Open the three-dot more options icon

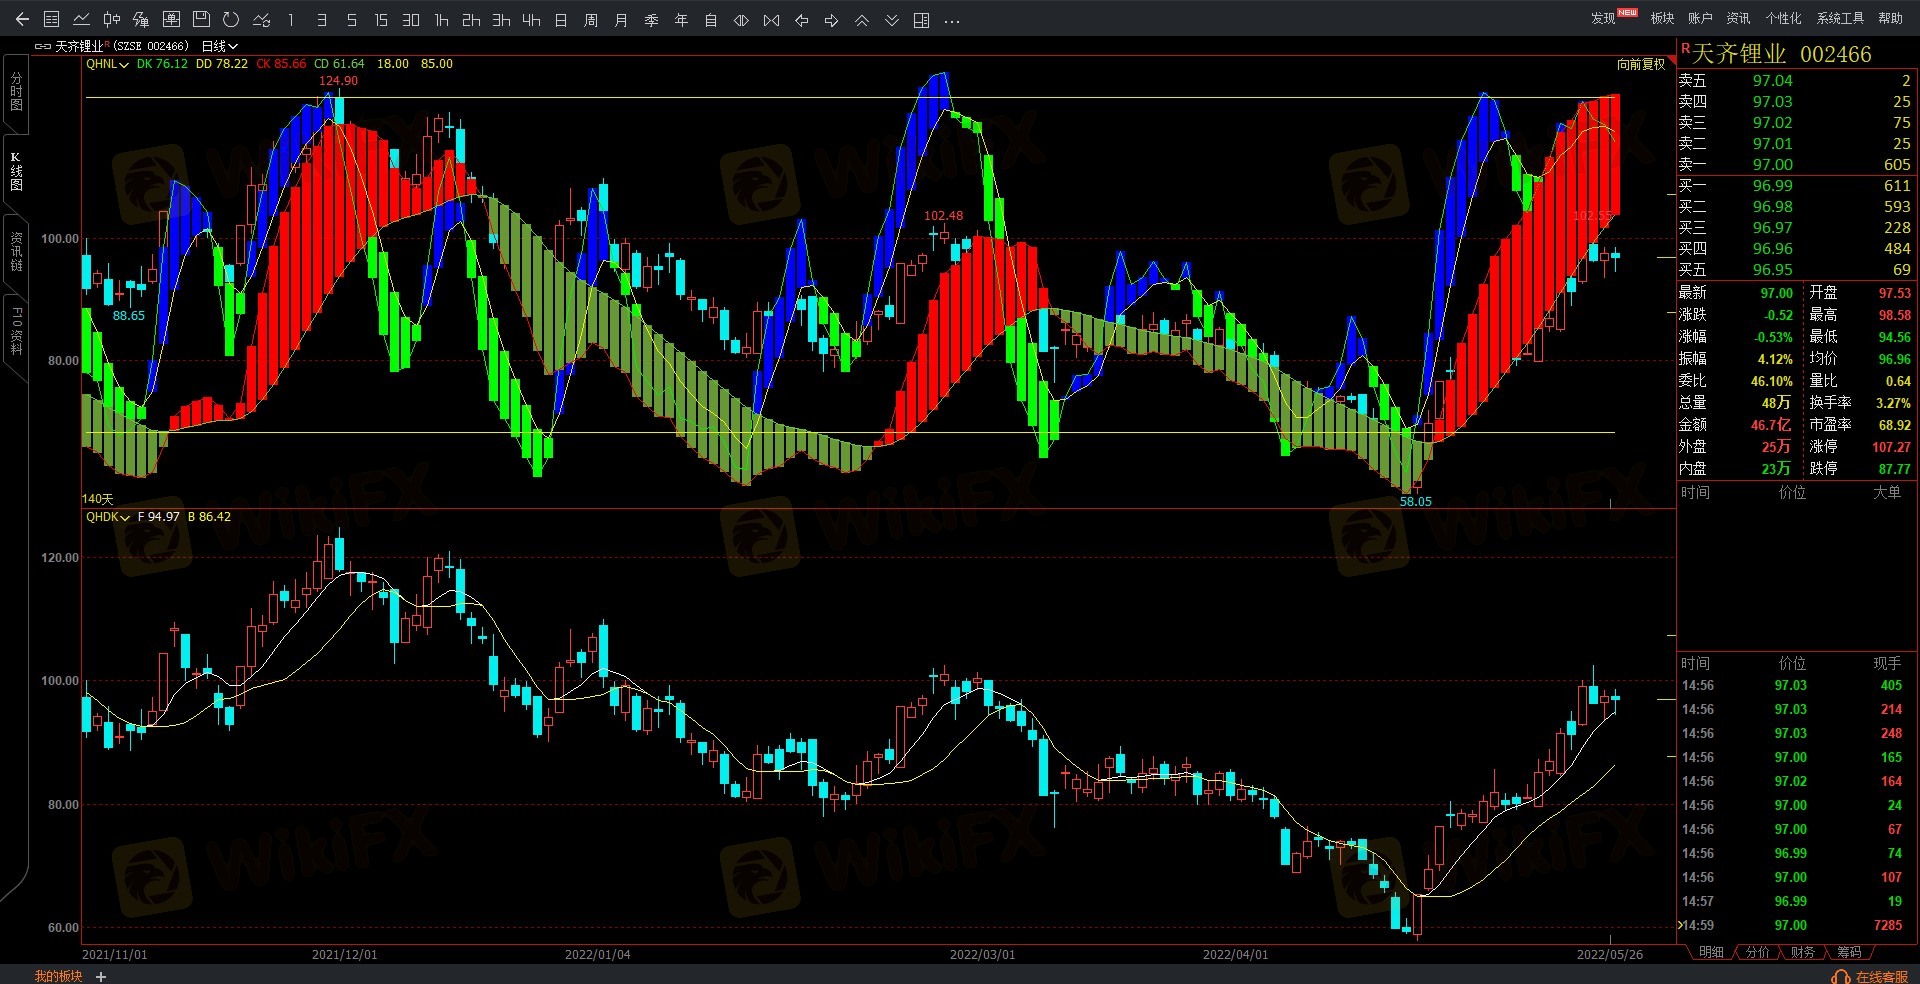[951, 19]
